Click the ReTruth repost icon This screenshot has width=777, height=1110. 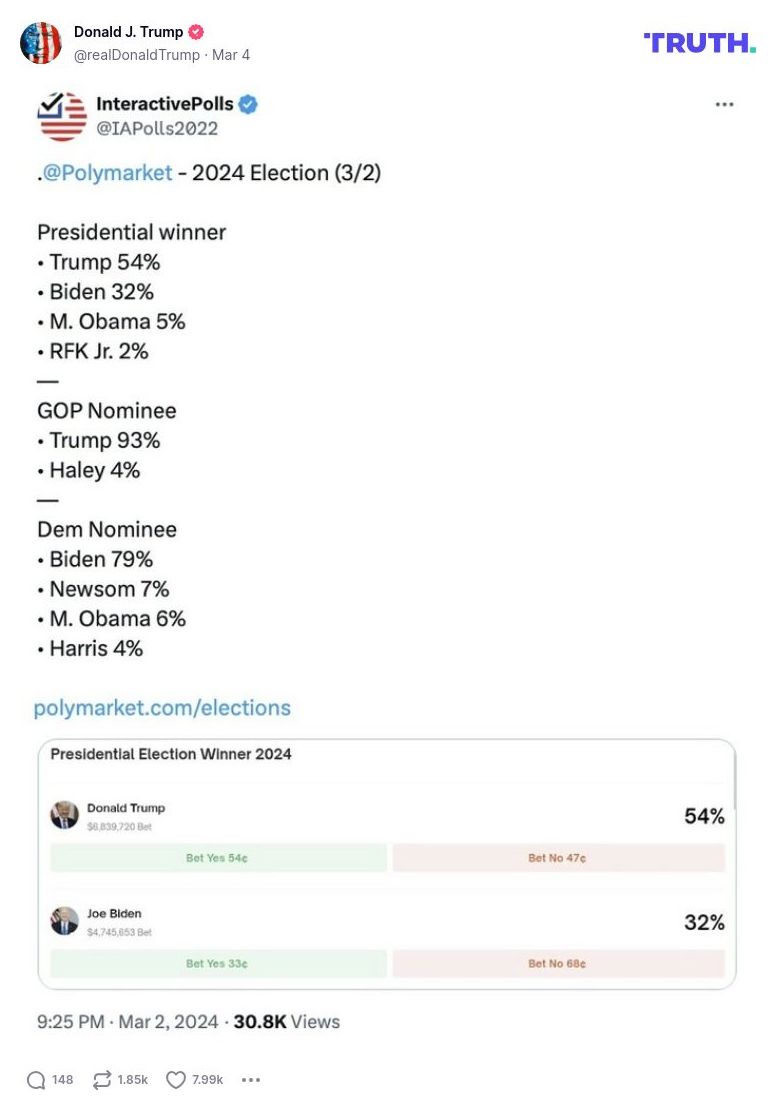click(100, 1080)
